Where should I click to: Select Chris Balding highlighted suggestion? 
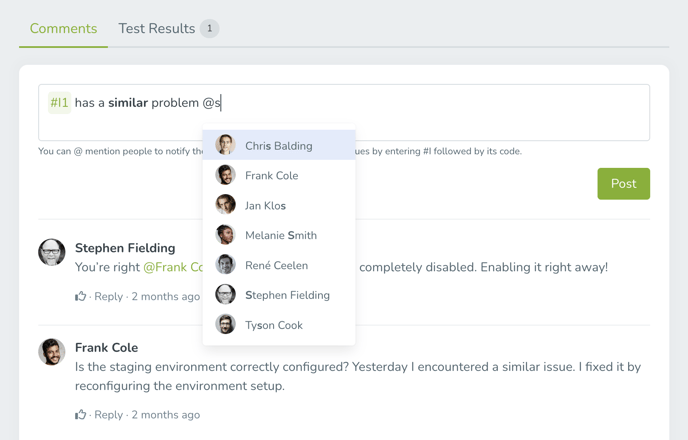point(279,145)
